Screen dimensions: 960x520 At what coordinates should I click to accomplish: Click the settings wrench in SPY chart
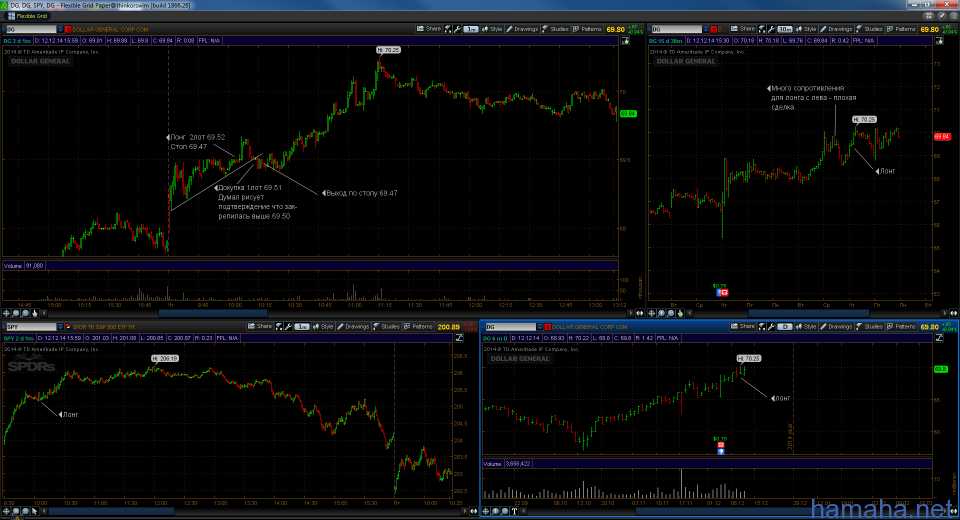tap(288, 326)
